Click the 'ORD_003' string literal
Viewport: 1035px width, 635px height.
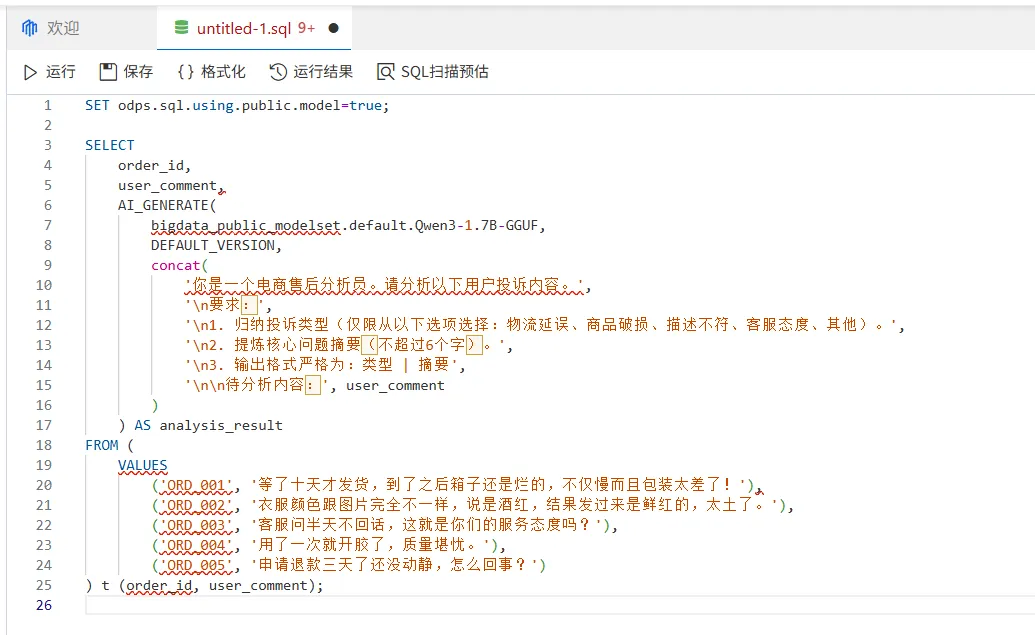click(x=197, y=525)
